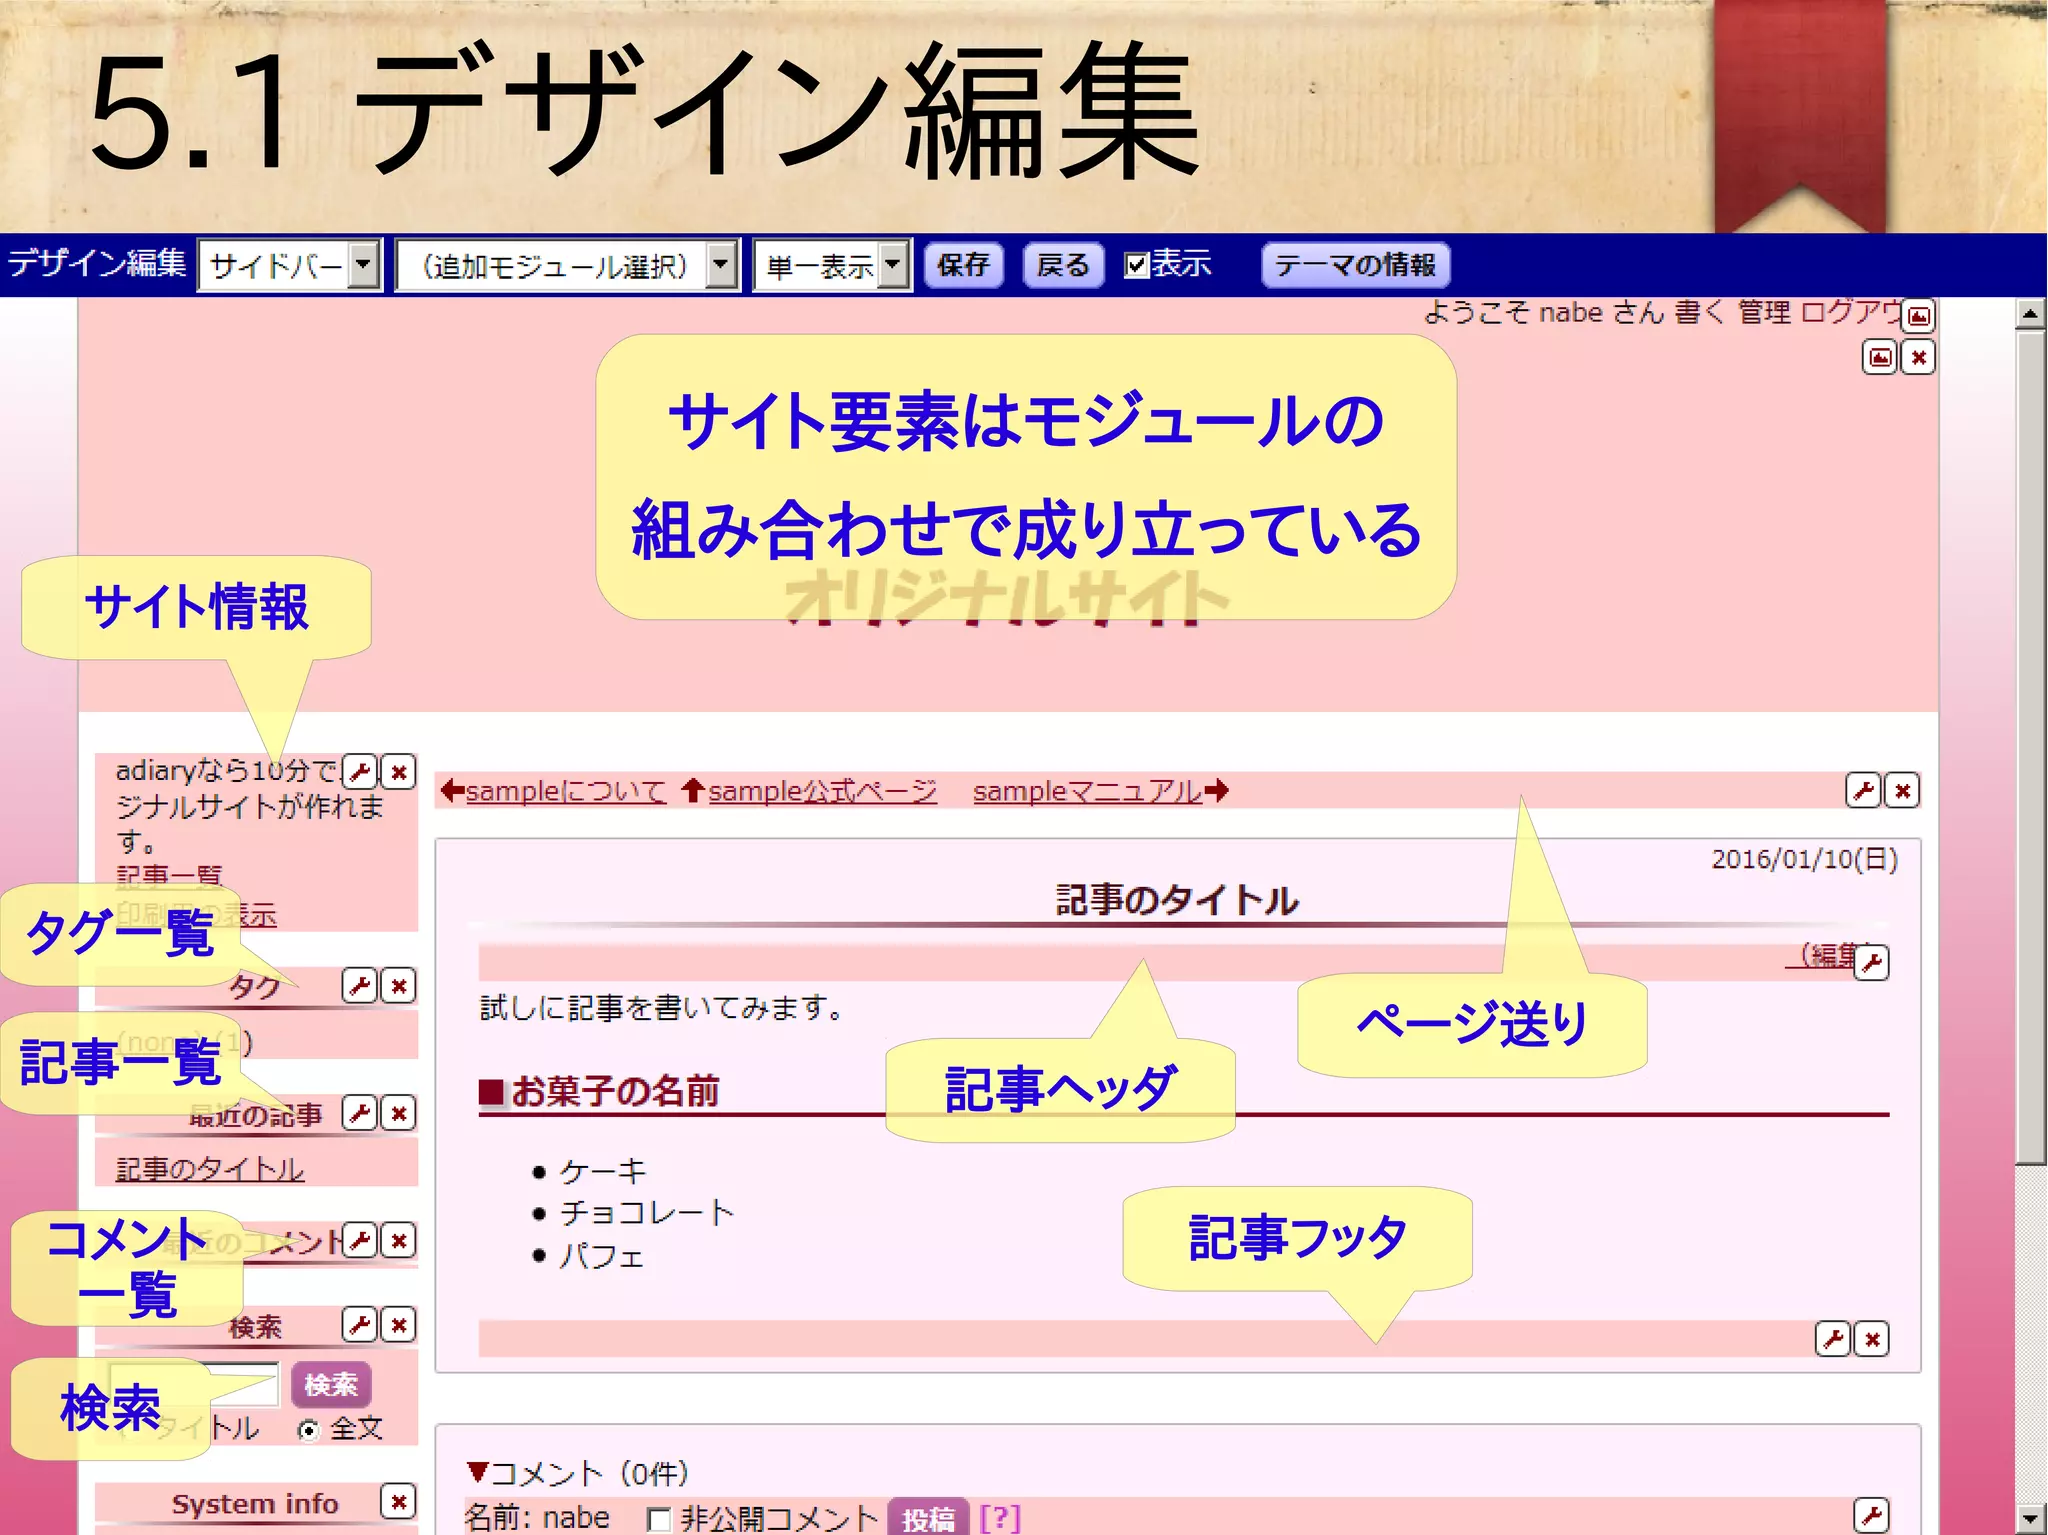The width and height of the screenshot is (2048, 1535).
Task: Collapse the ▼コメント (0件) section
Action: click(578, 1473)
